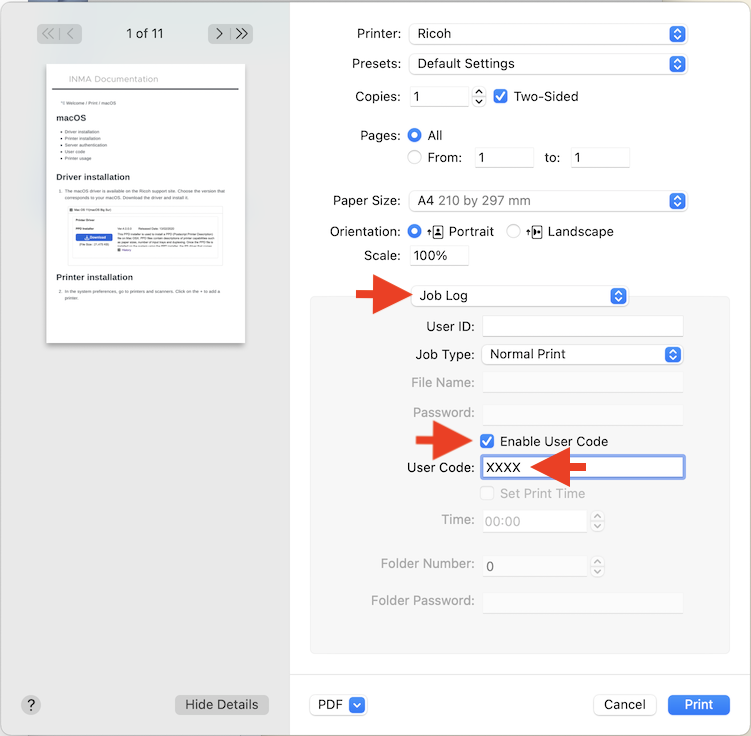Select the All pages radio button

point(415,135)
